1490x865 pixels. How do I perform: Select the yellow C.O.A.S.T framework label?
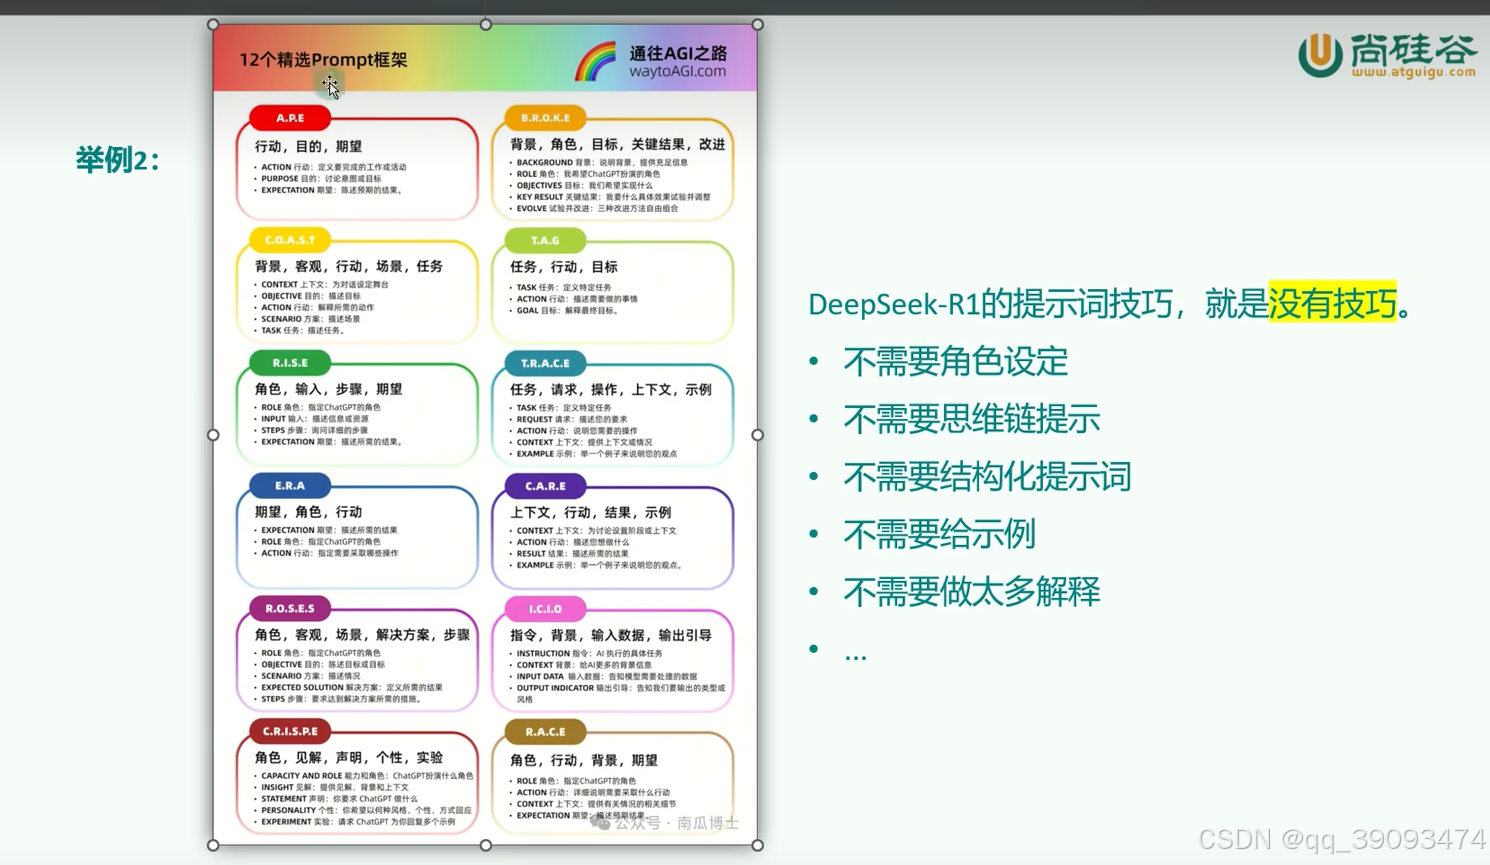(x=290, y=240)
